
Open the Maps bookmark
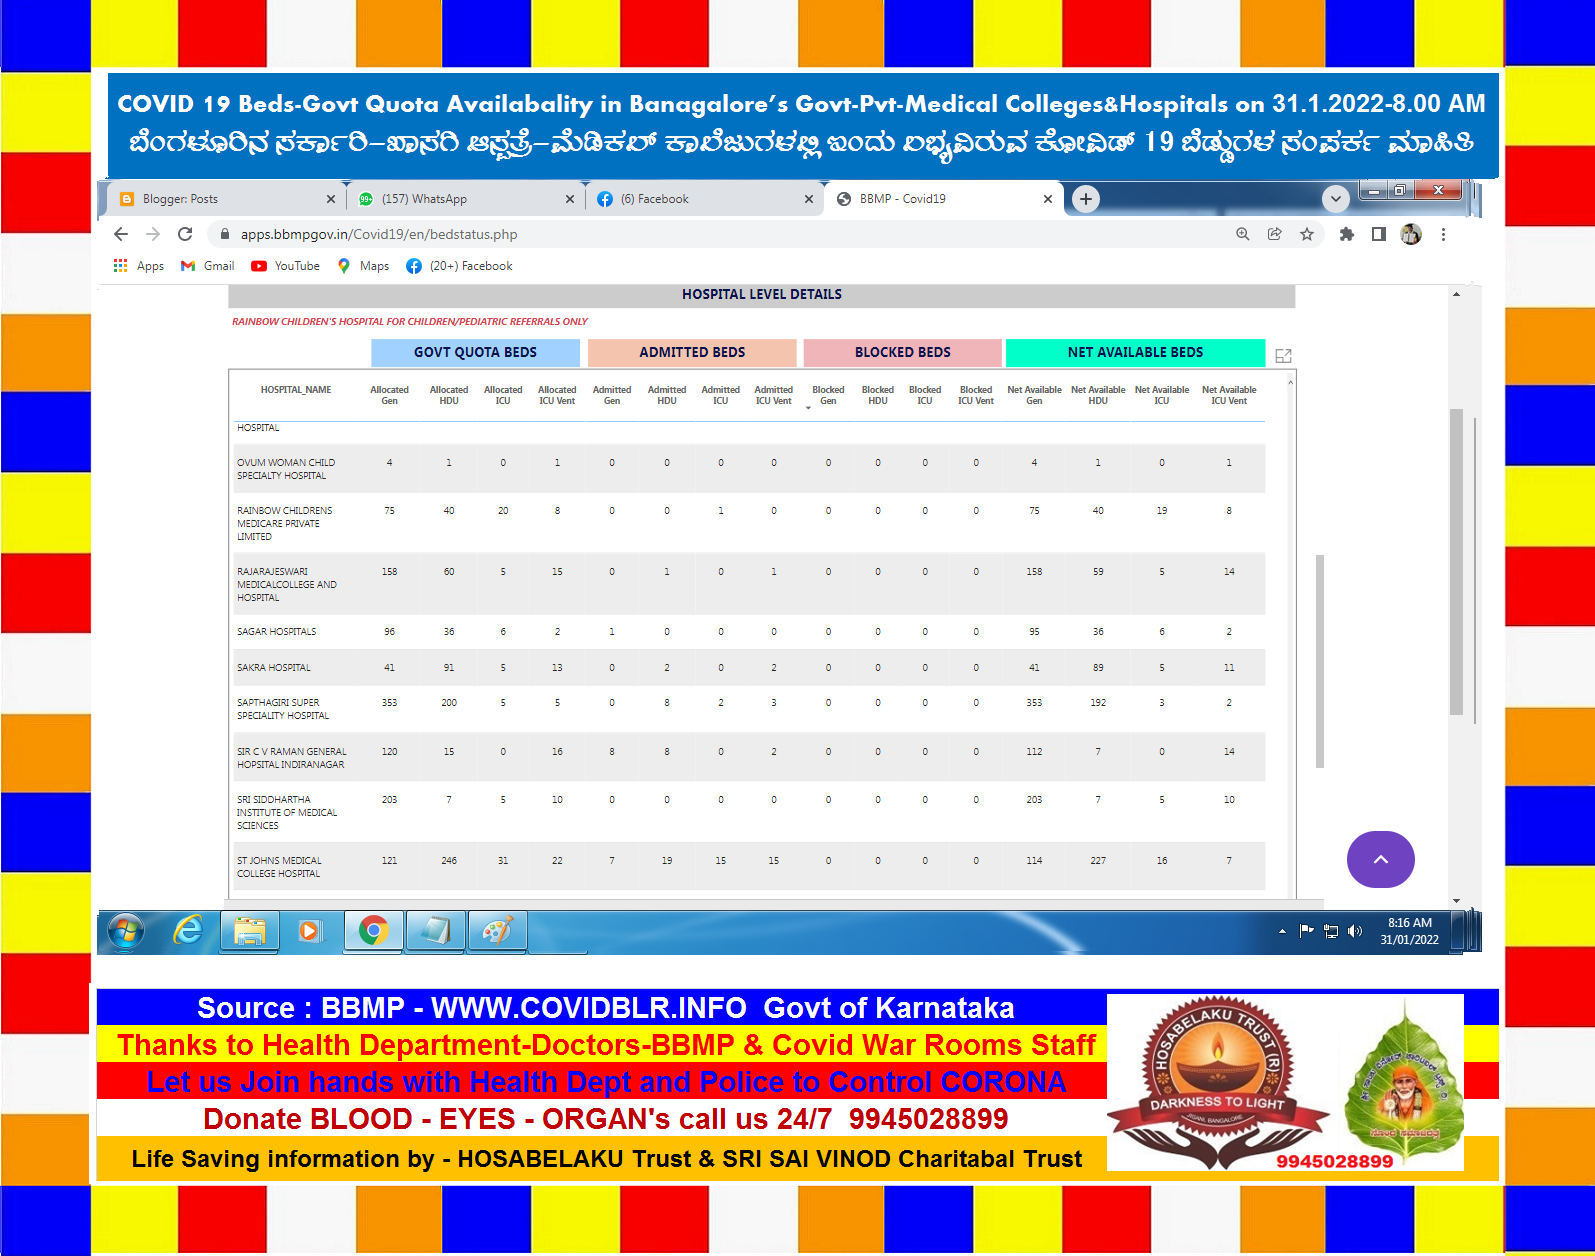[x=363, y=266]
